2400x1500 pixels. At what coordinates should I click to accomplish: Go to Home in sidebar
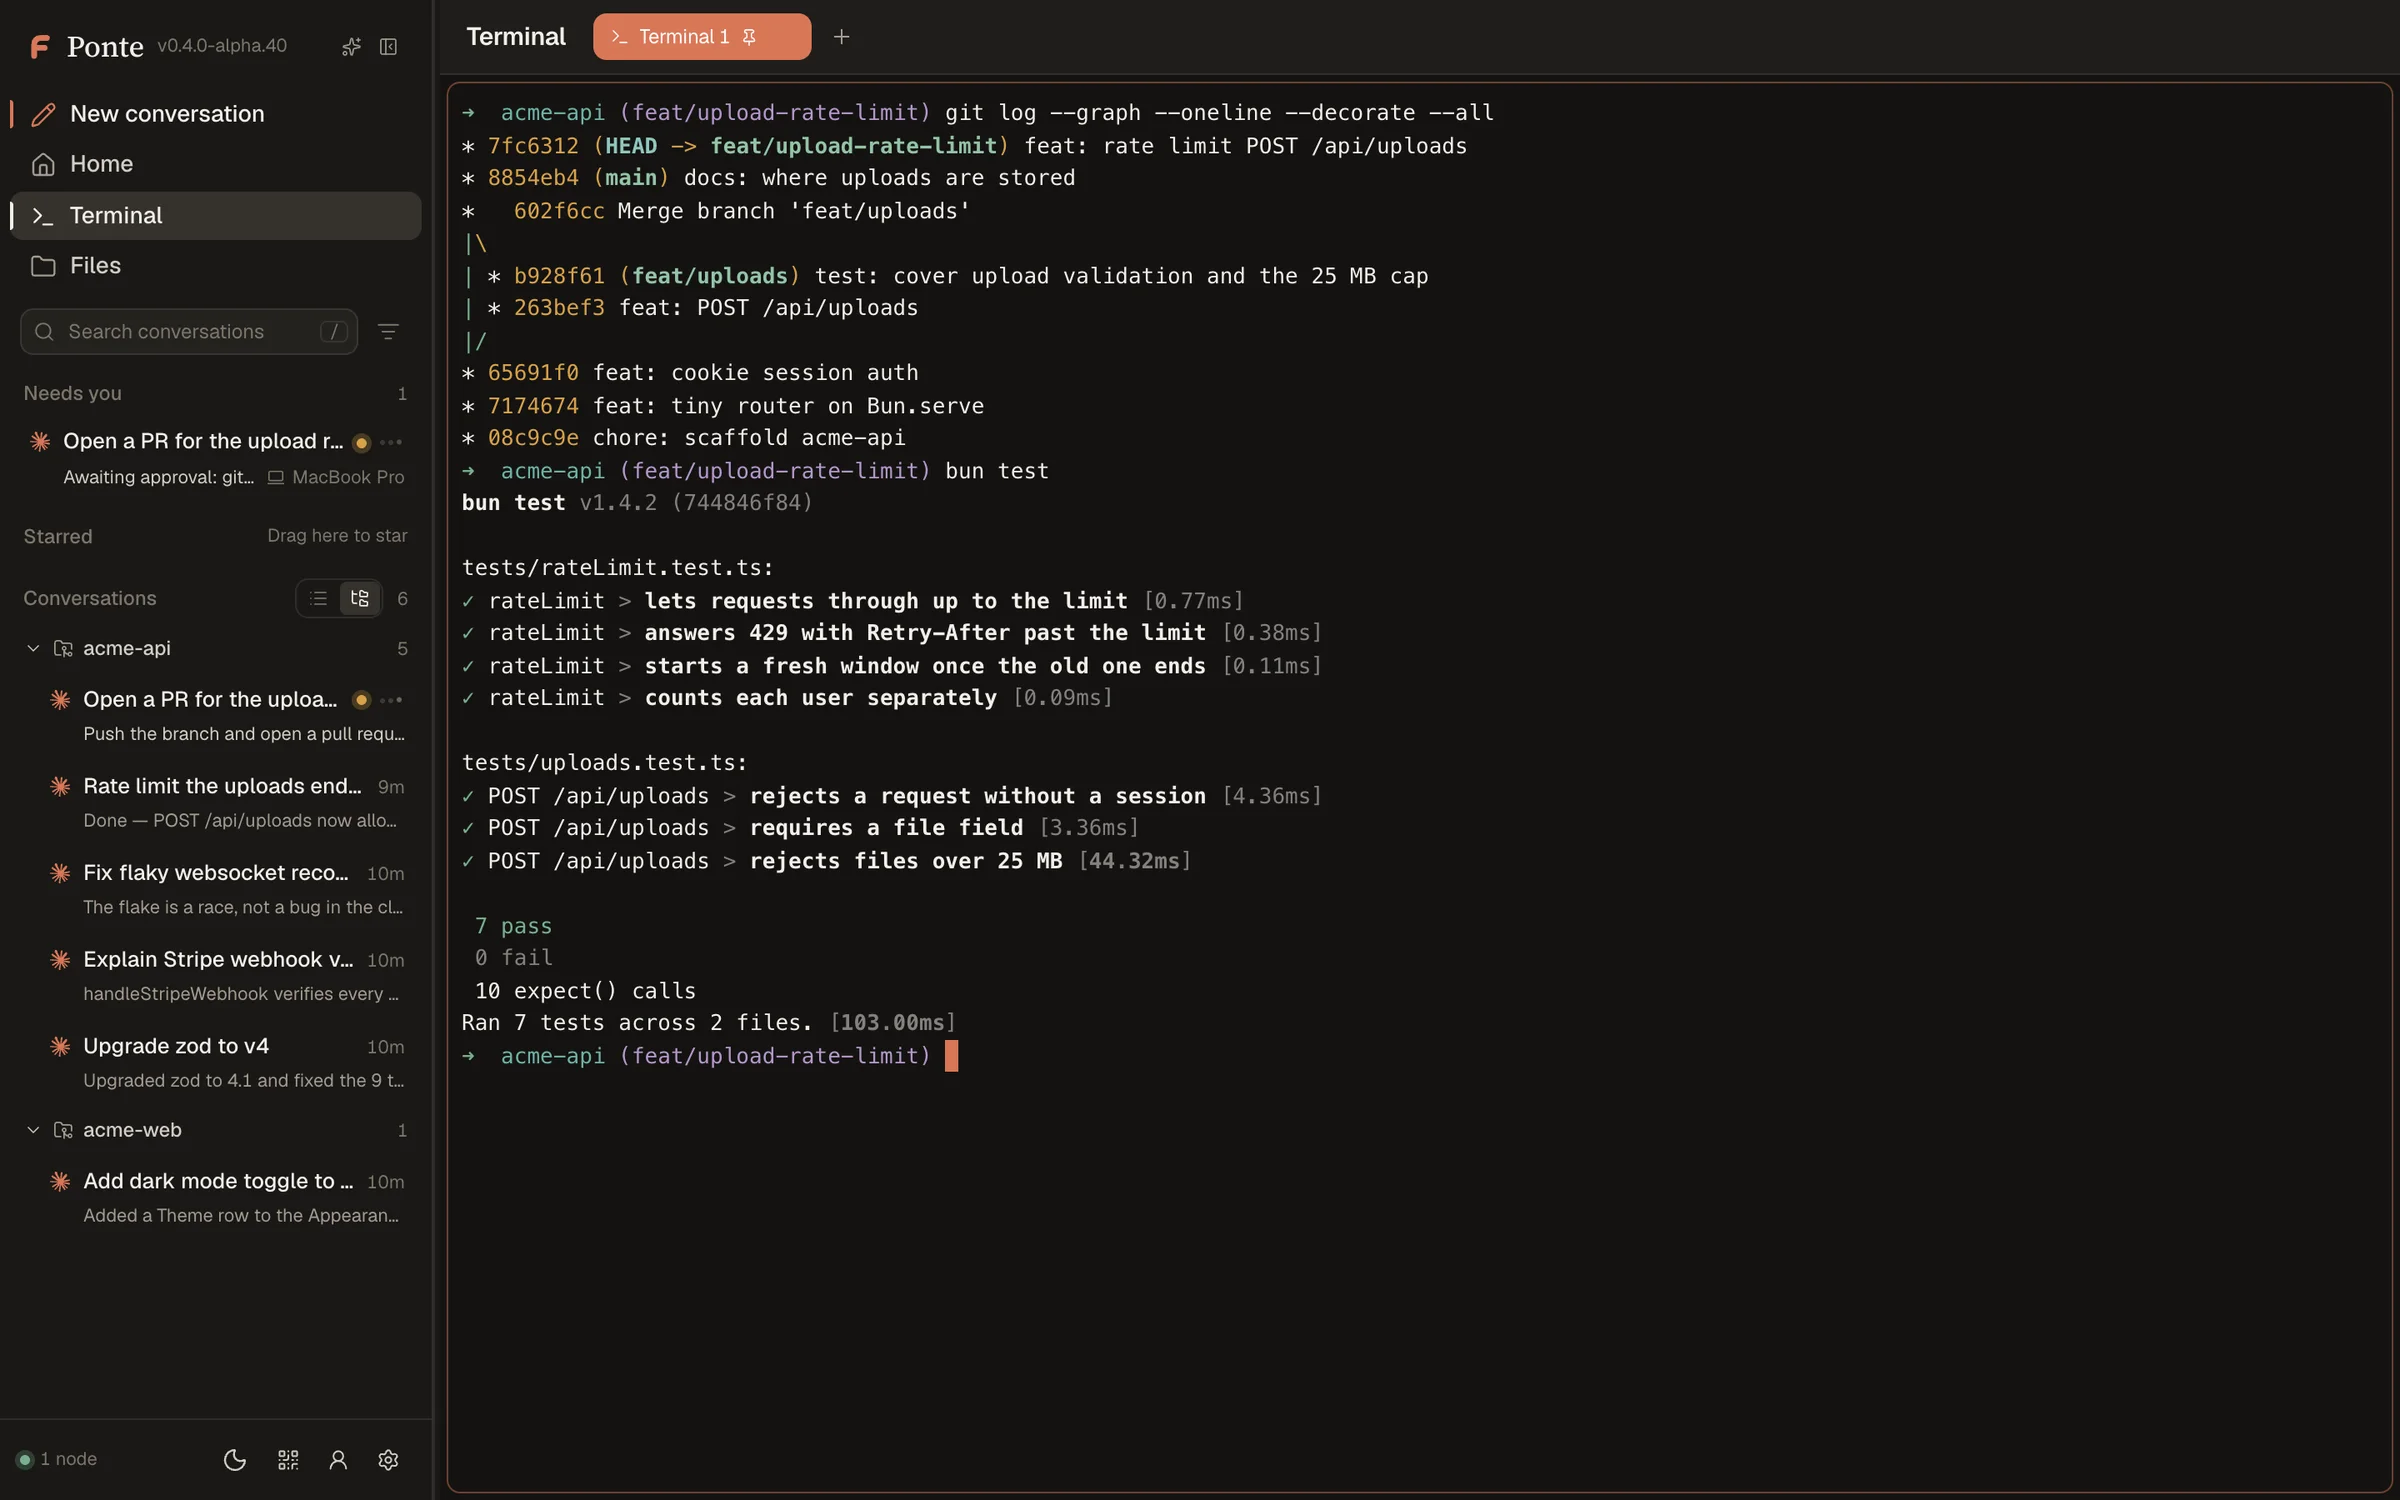click(216, 164)
